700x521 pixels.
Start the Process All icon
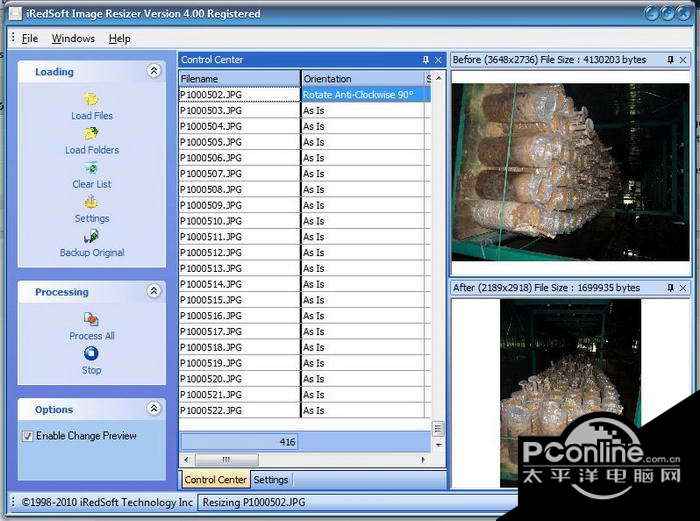click(91, 319)
